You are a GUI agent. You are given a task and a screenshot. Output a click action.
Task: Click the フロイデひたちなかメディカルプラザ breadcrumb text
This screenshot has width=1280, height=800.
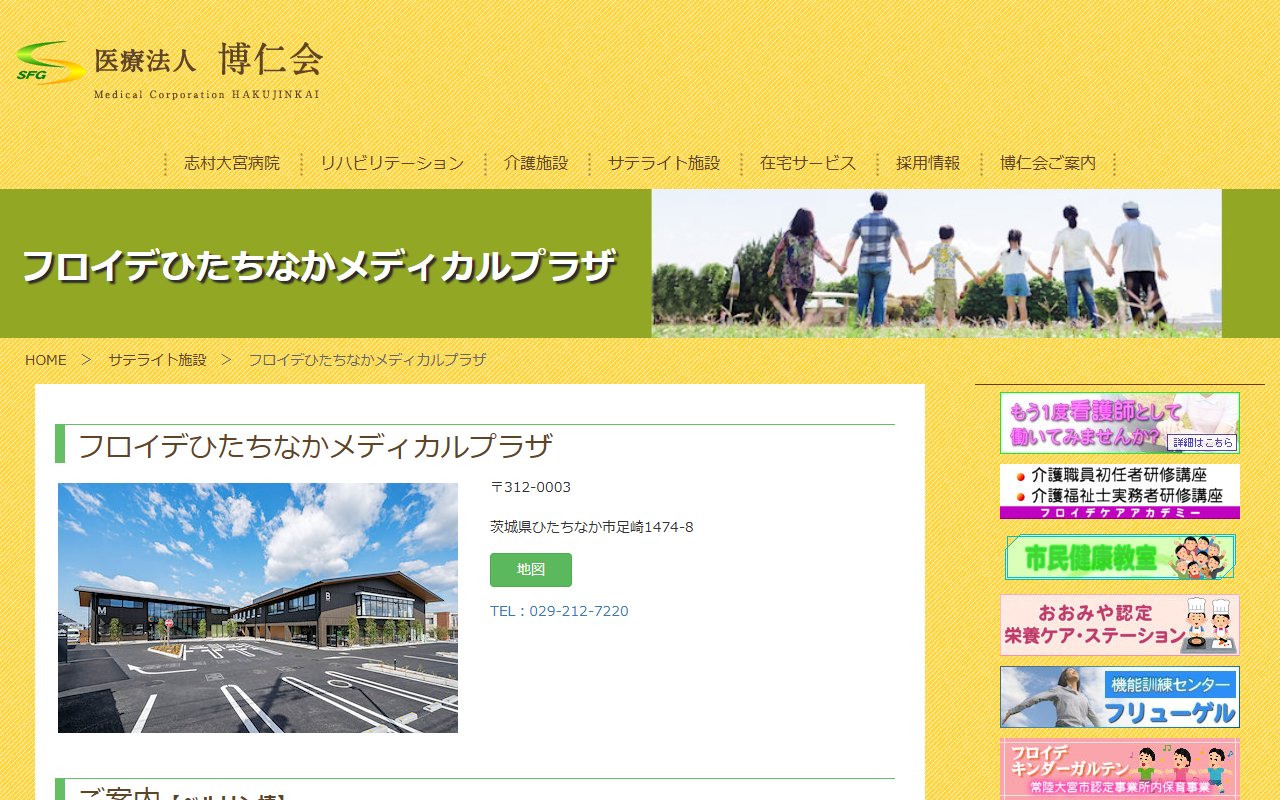point(367,360)
